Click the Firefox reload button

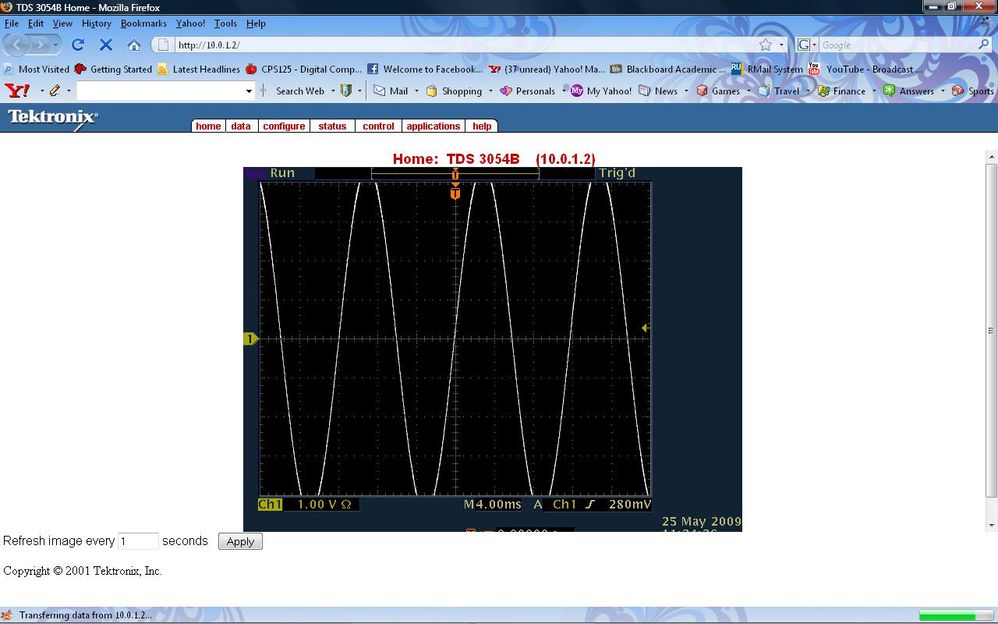[x=78, y=45]
